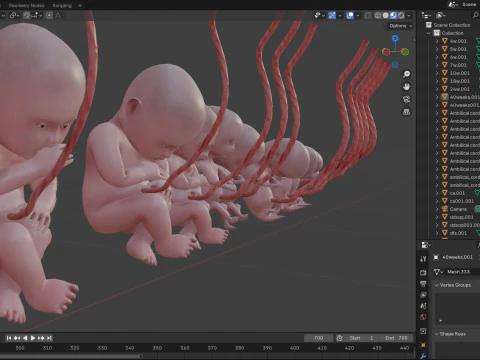Toggle snapping with the magnet icon
The height and width of the screenshot is (360, 480).
click(27, 15)
